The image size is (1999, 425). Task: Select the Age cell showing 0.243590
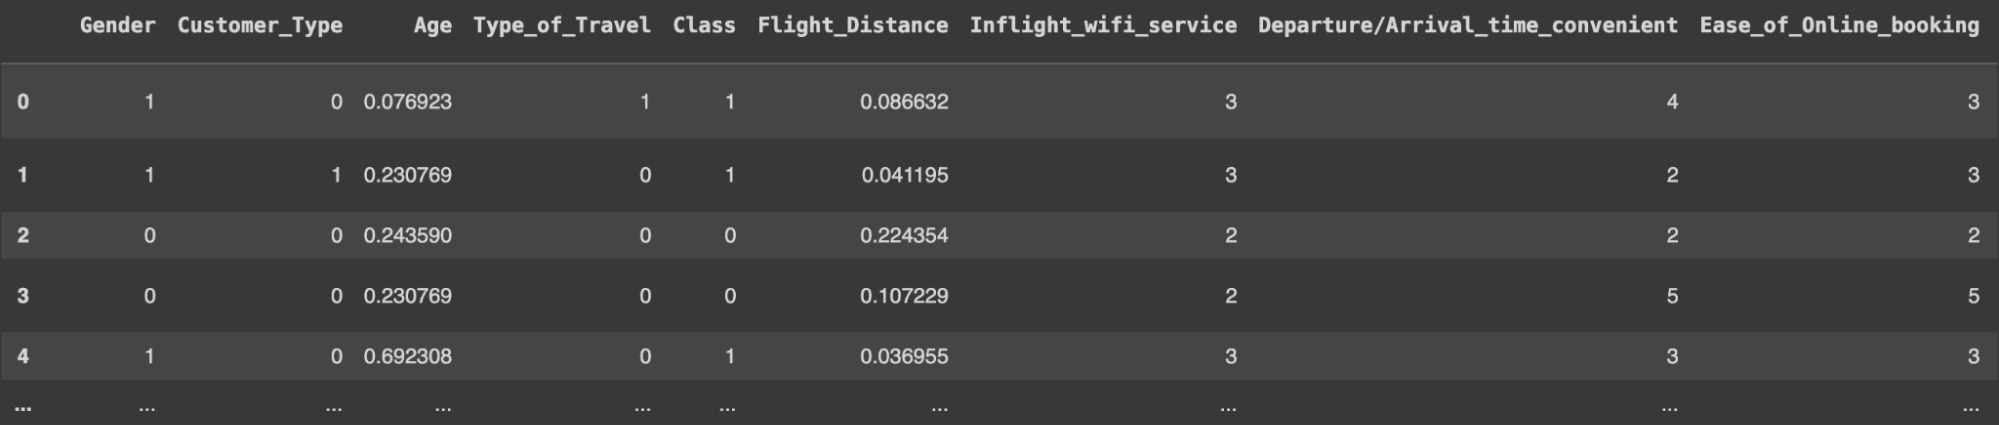pyautogui.click(x=407, y=235)
